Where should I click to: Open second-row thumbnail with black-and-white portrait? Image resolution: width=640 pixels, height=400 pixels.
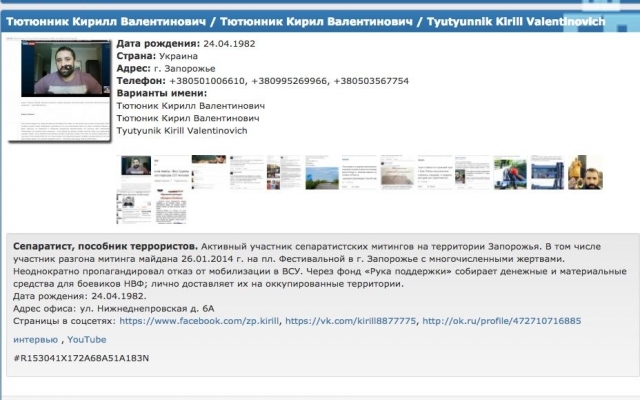tap(133, 208)
